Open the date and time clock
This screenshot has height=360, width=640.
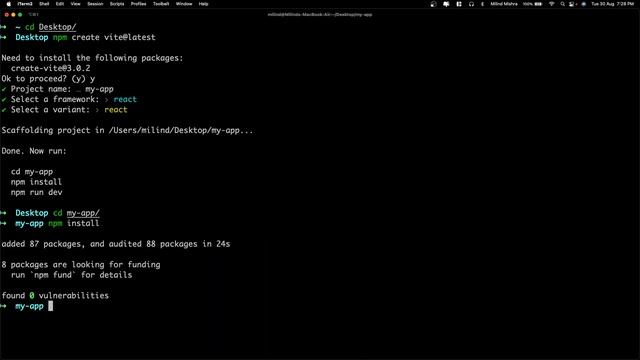tap(612, 4)
